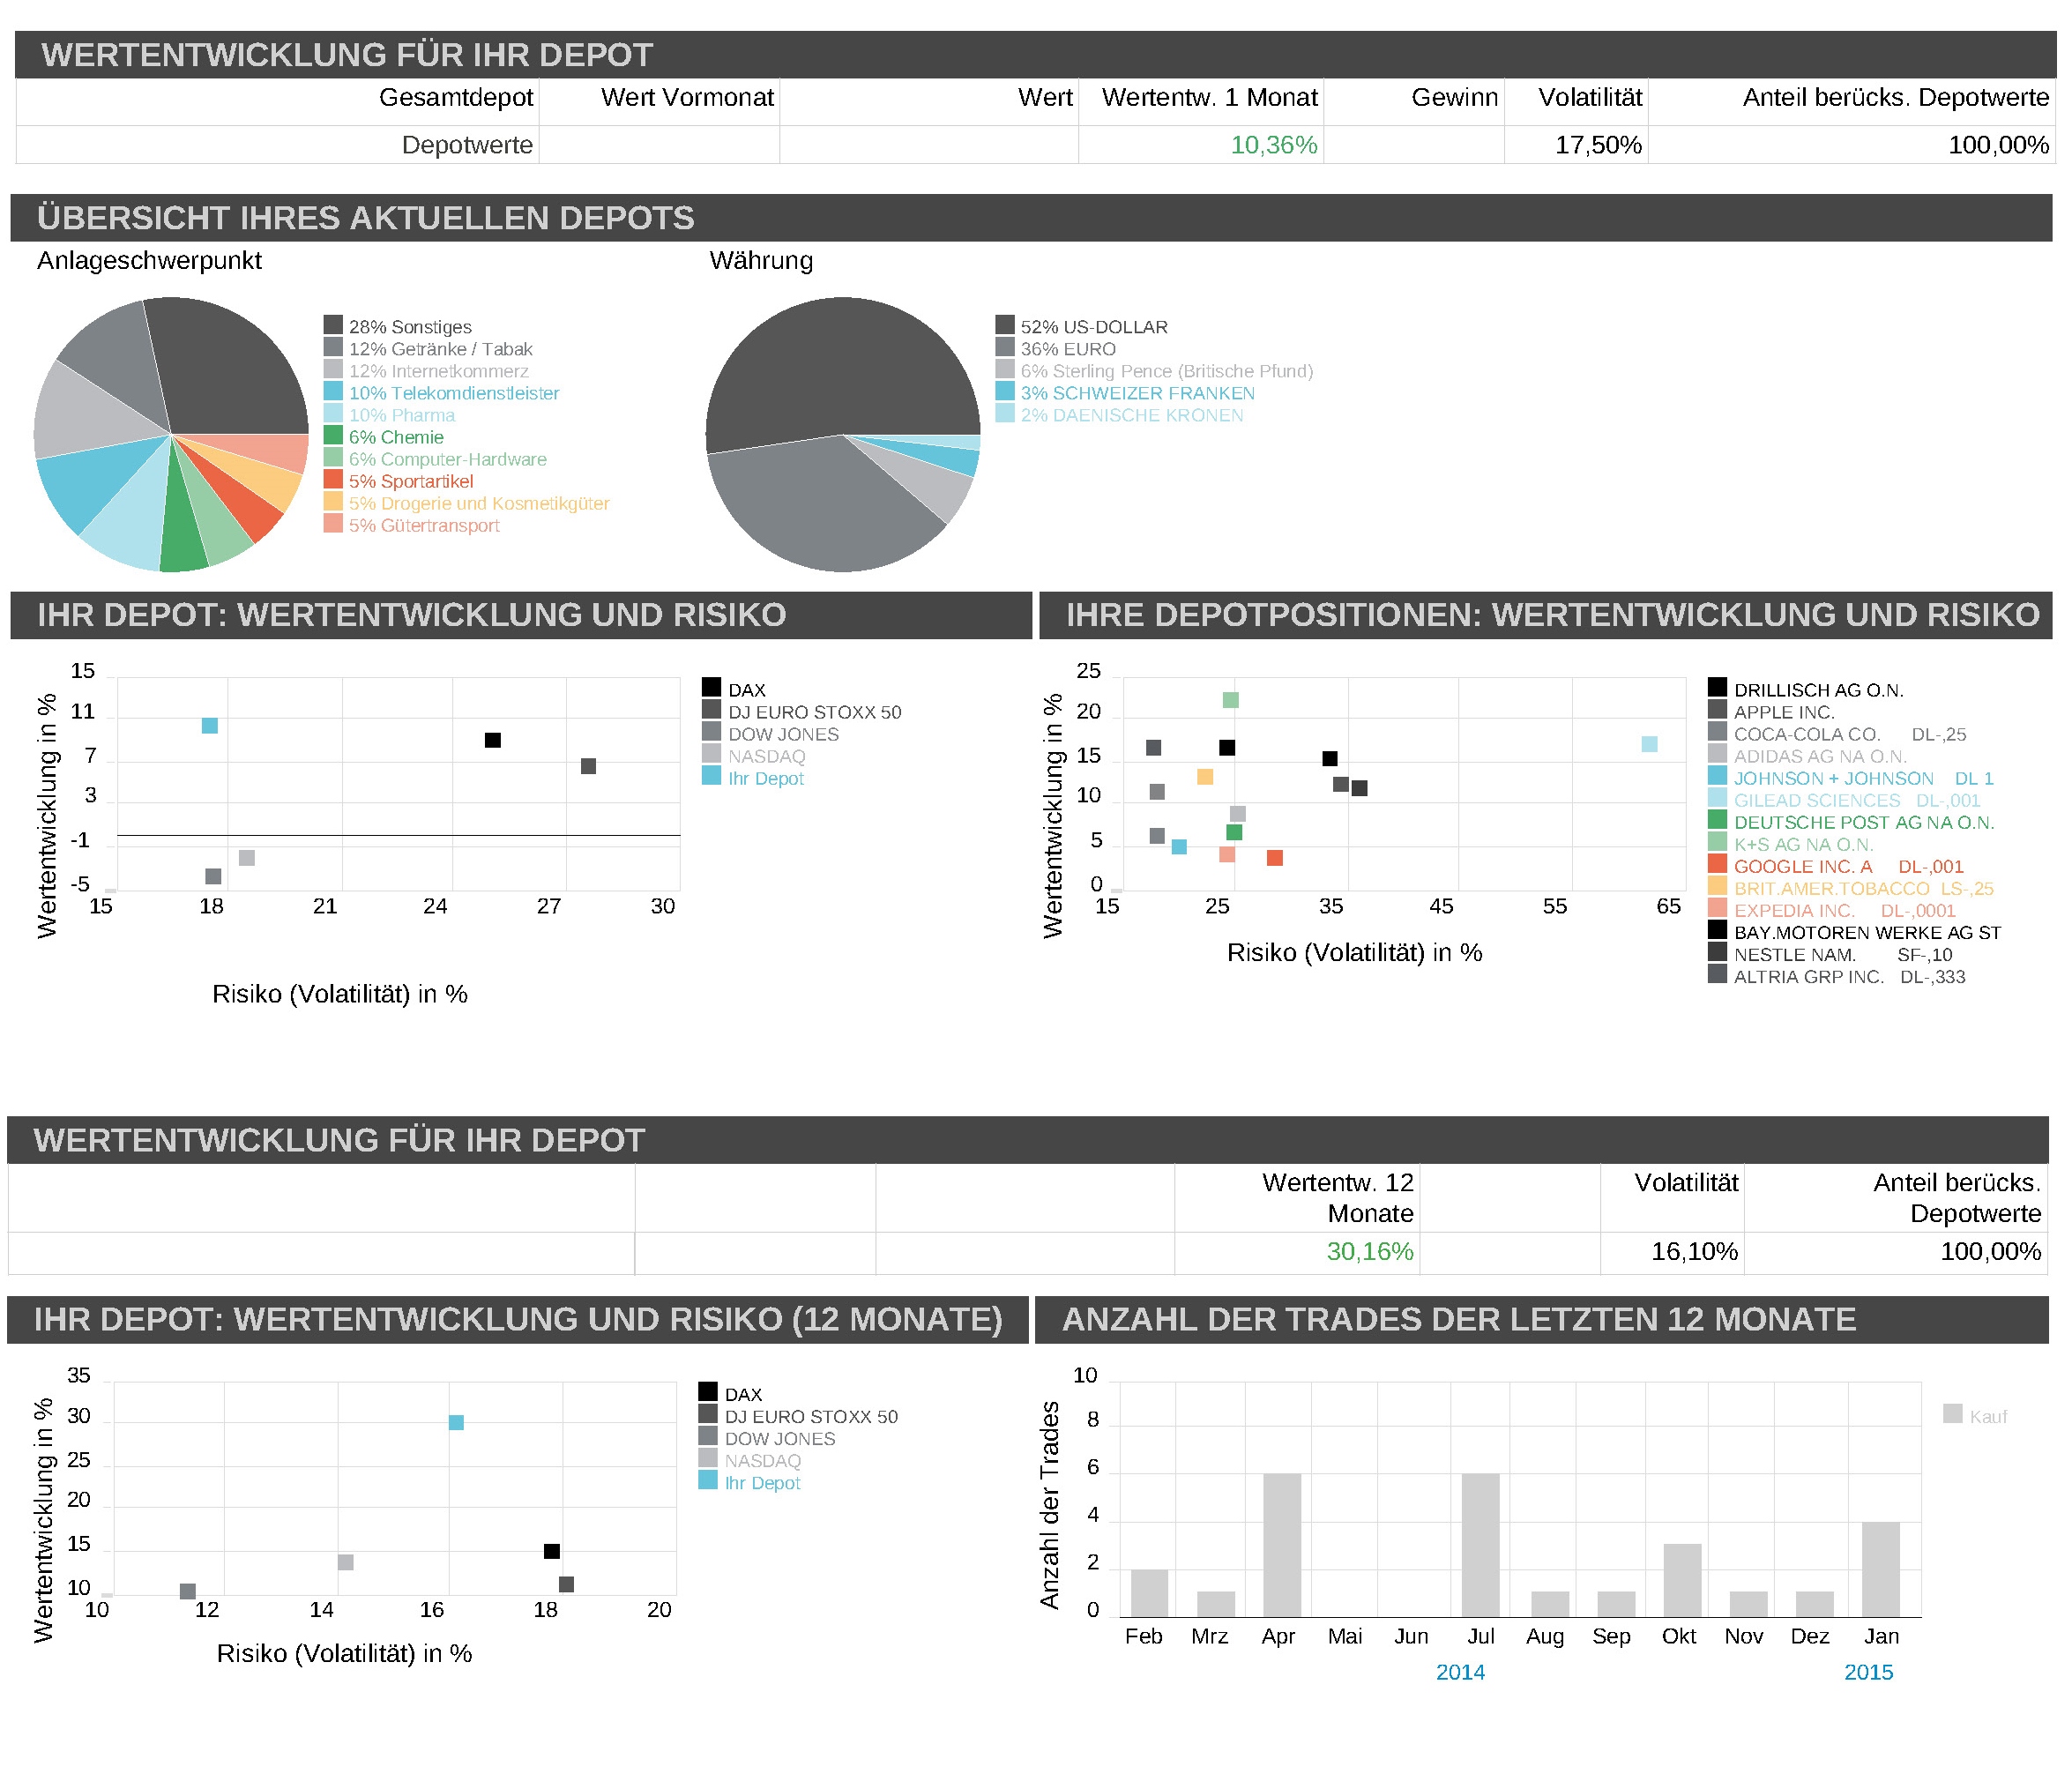2072x1774 pixels.
Task: Click the GOOGLE INC. A legend swatch
Action: 1717,864
